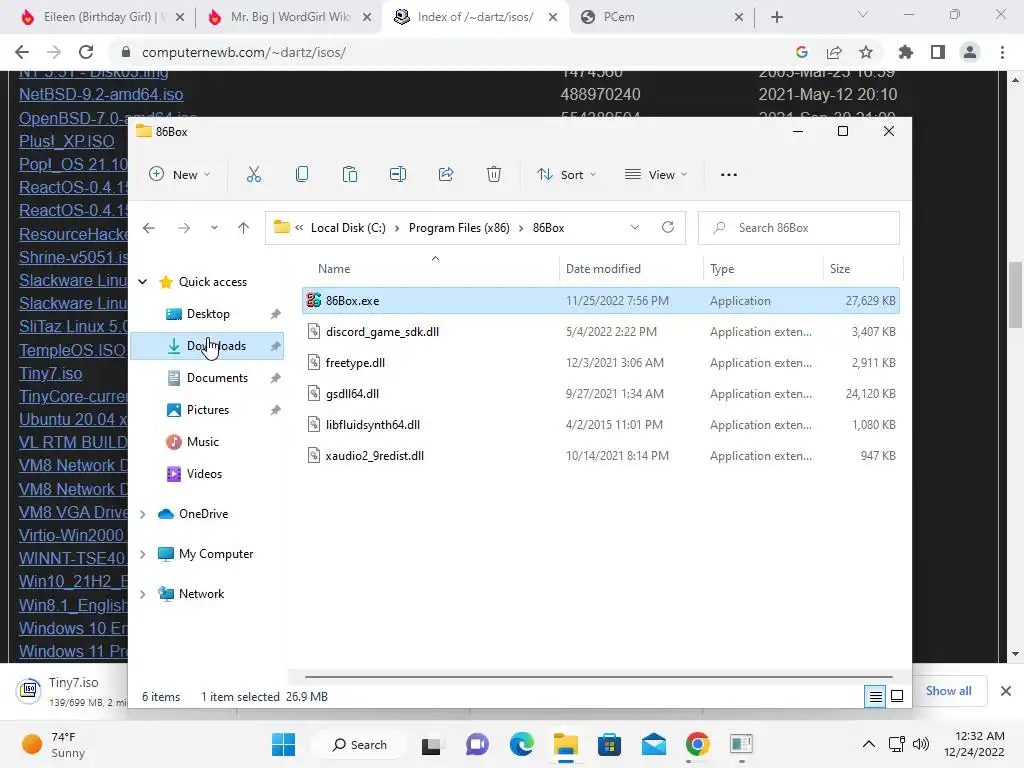This screenshot has width=1024, height=768.
Task: Sort by Size column header
Action: [862, 269]
